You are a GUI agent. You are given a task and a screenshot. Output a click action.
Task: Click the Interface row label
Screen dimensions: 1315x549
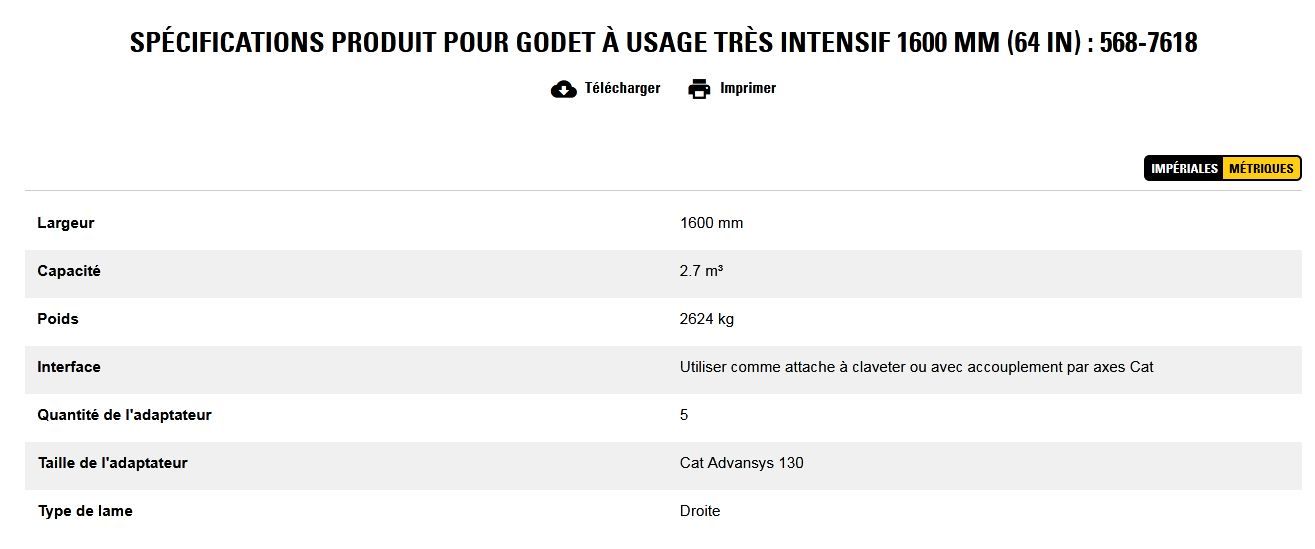coord(69,367)
